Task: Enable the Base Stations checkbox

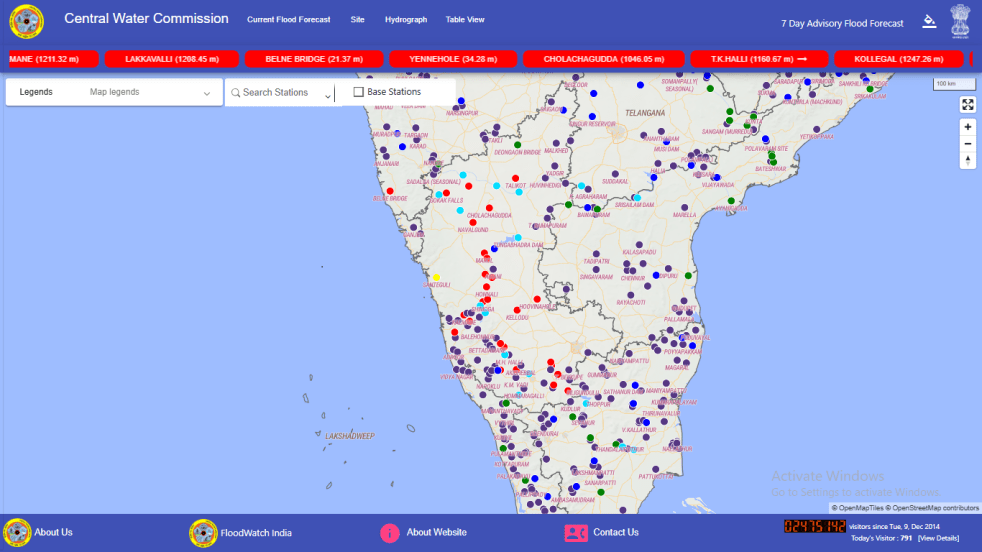Action: (x=359, y=92)
